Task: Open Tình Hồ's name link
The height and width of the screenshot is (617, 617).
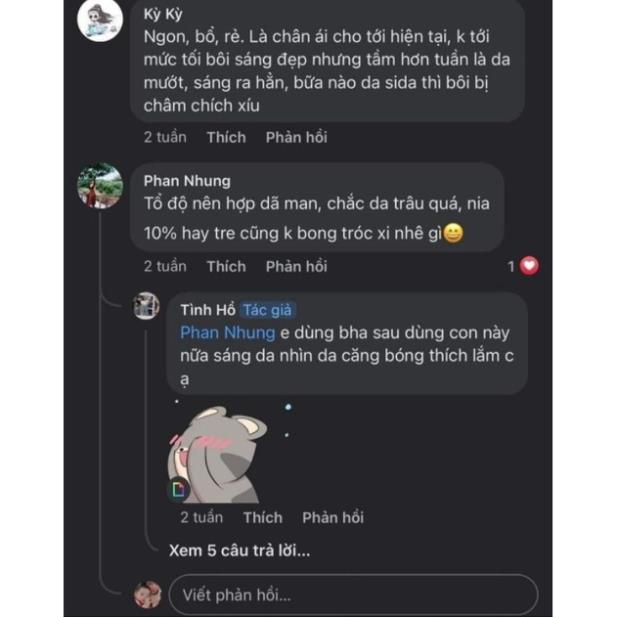Action: pos(207,310)
